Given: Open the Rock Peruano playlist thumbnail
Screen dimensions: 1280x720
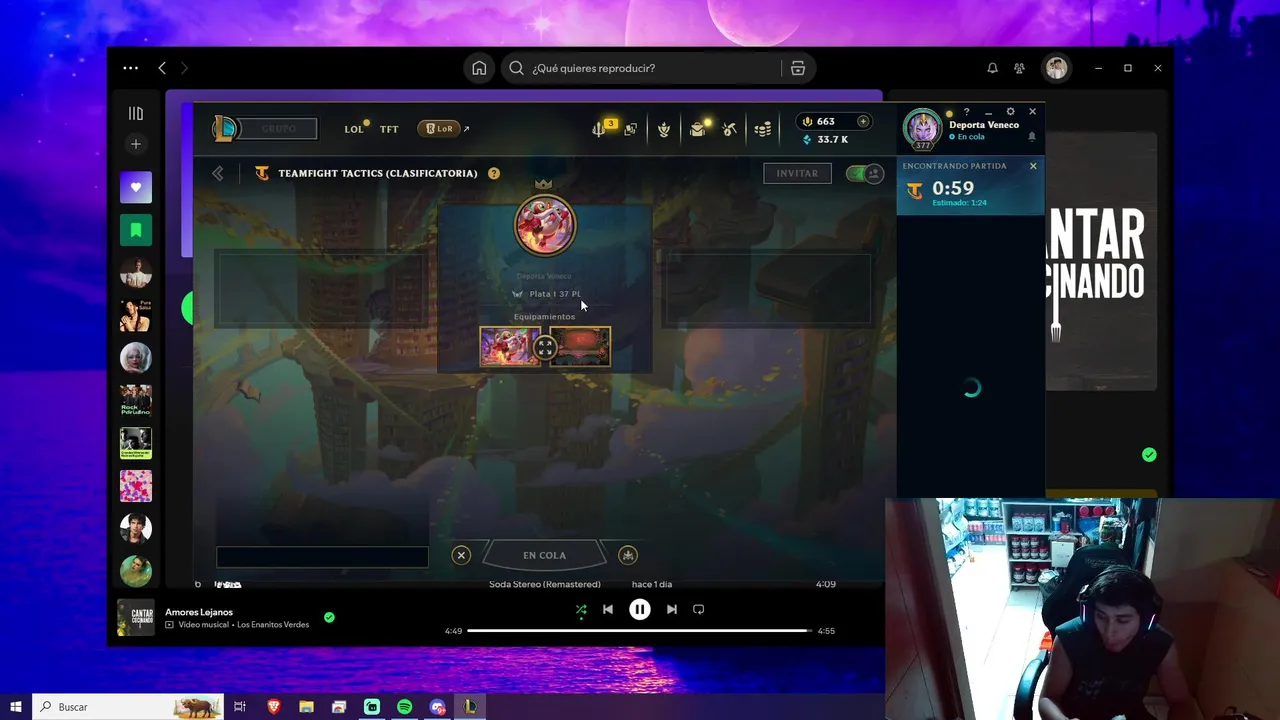Looking at the screenshot, I should [x=136, y=400].
